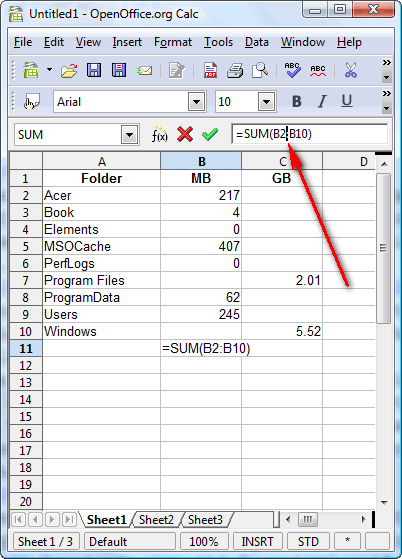Open the Edit menu
Image resolution: width=402 pixels, height=559 pixels.
pos(54,42)
